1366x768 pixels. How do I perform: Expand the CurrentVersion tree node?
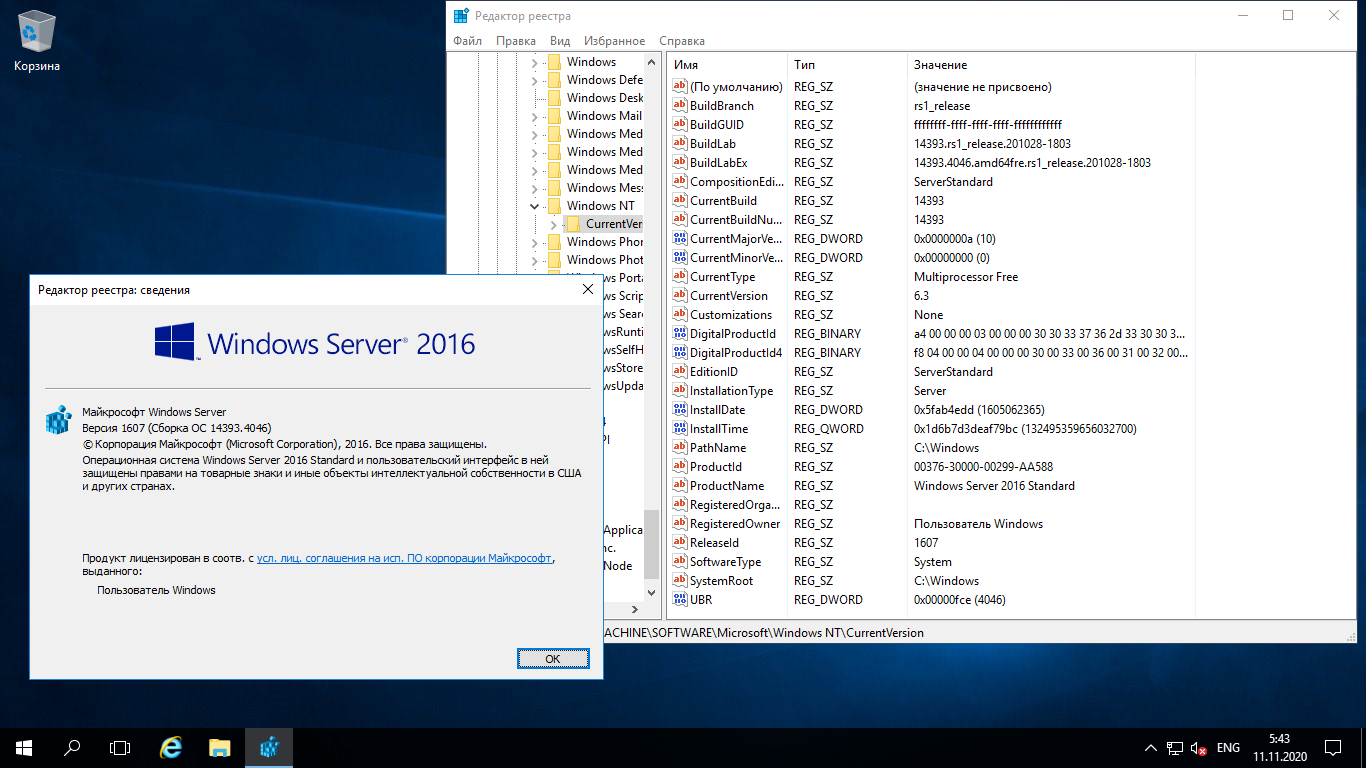[x=553, y=224]
